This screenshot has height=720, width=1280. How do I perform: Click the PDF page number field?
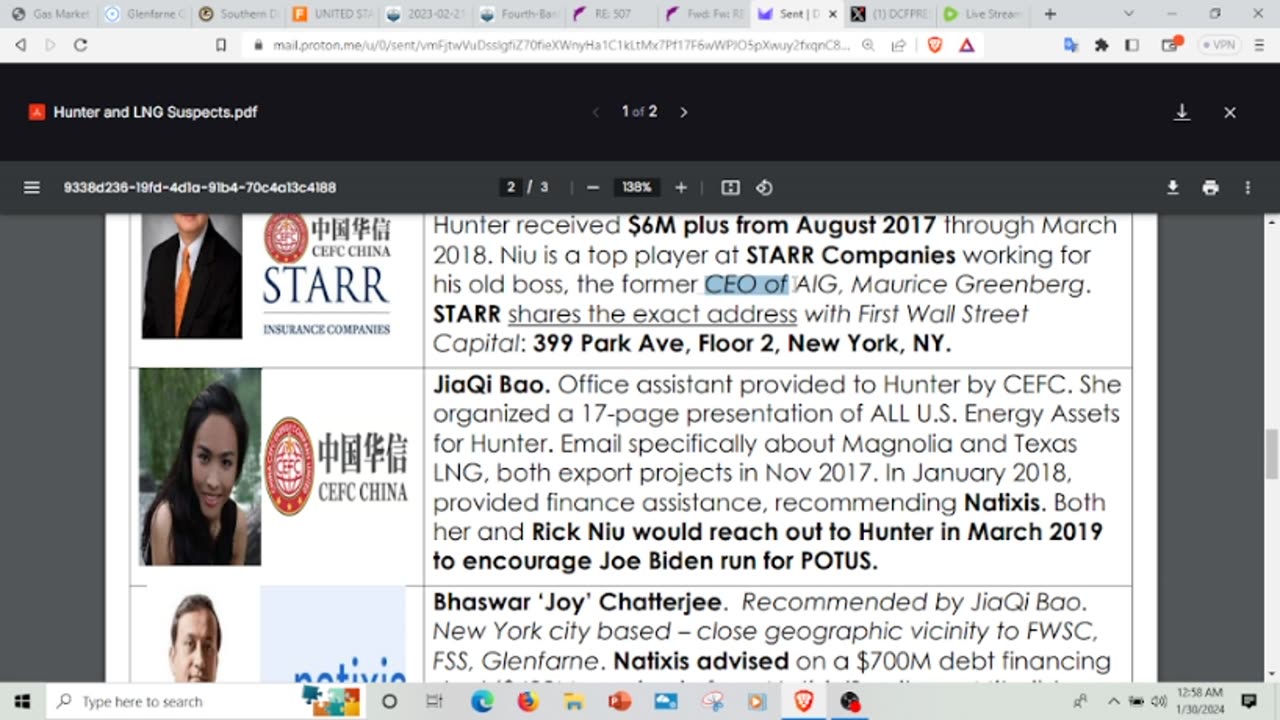click(x=511, y=187)
